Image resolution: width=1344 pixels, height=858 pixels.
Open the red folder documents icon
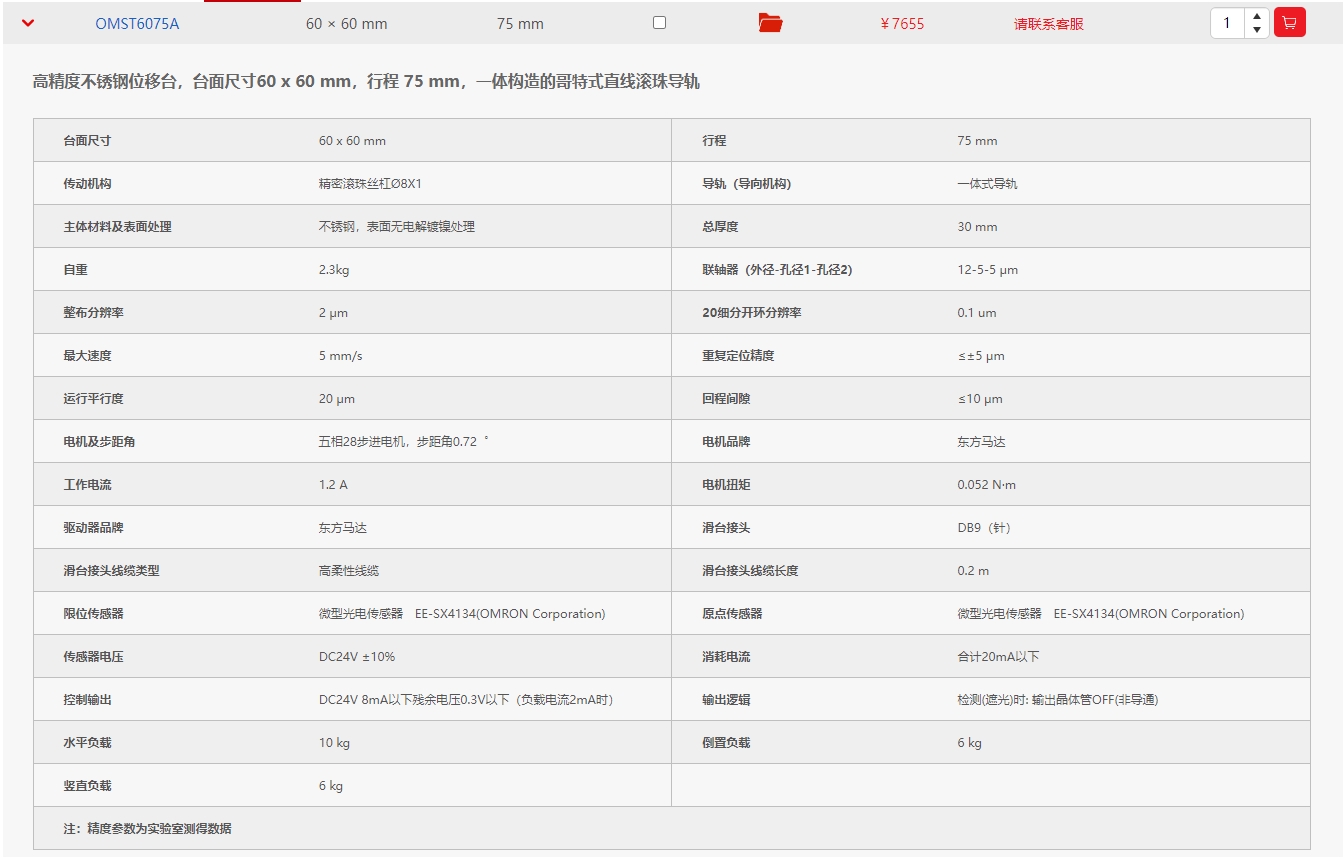click(x=770, y=23)
